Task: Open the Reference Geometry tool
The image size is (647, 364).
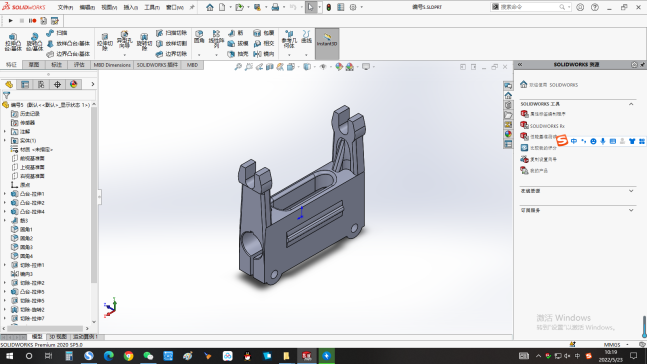Action: click(289, 40)
